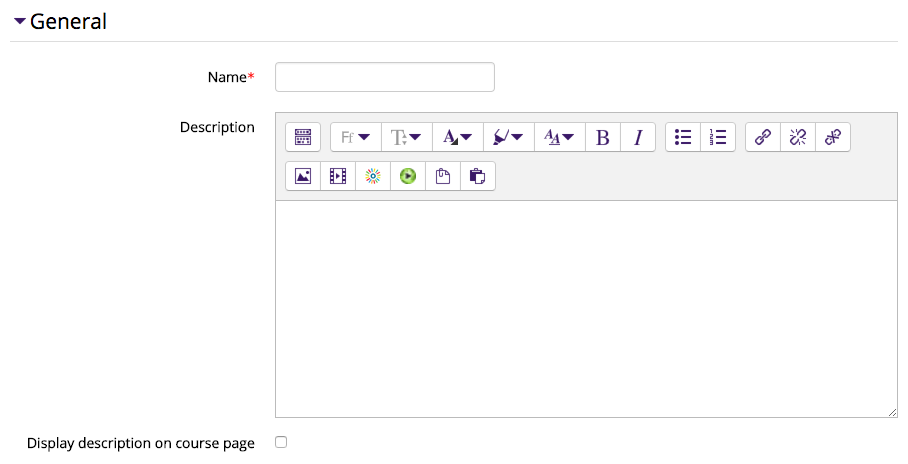Click into the Name input field
The image size is (908, 464).
(385, 77)
